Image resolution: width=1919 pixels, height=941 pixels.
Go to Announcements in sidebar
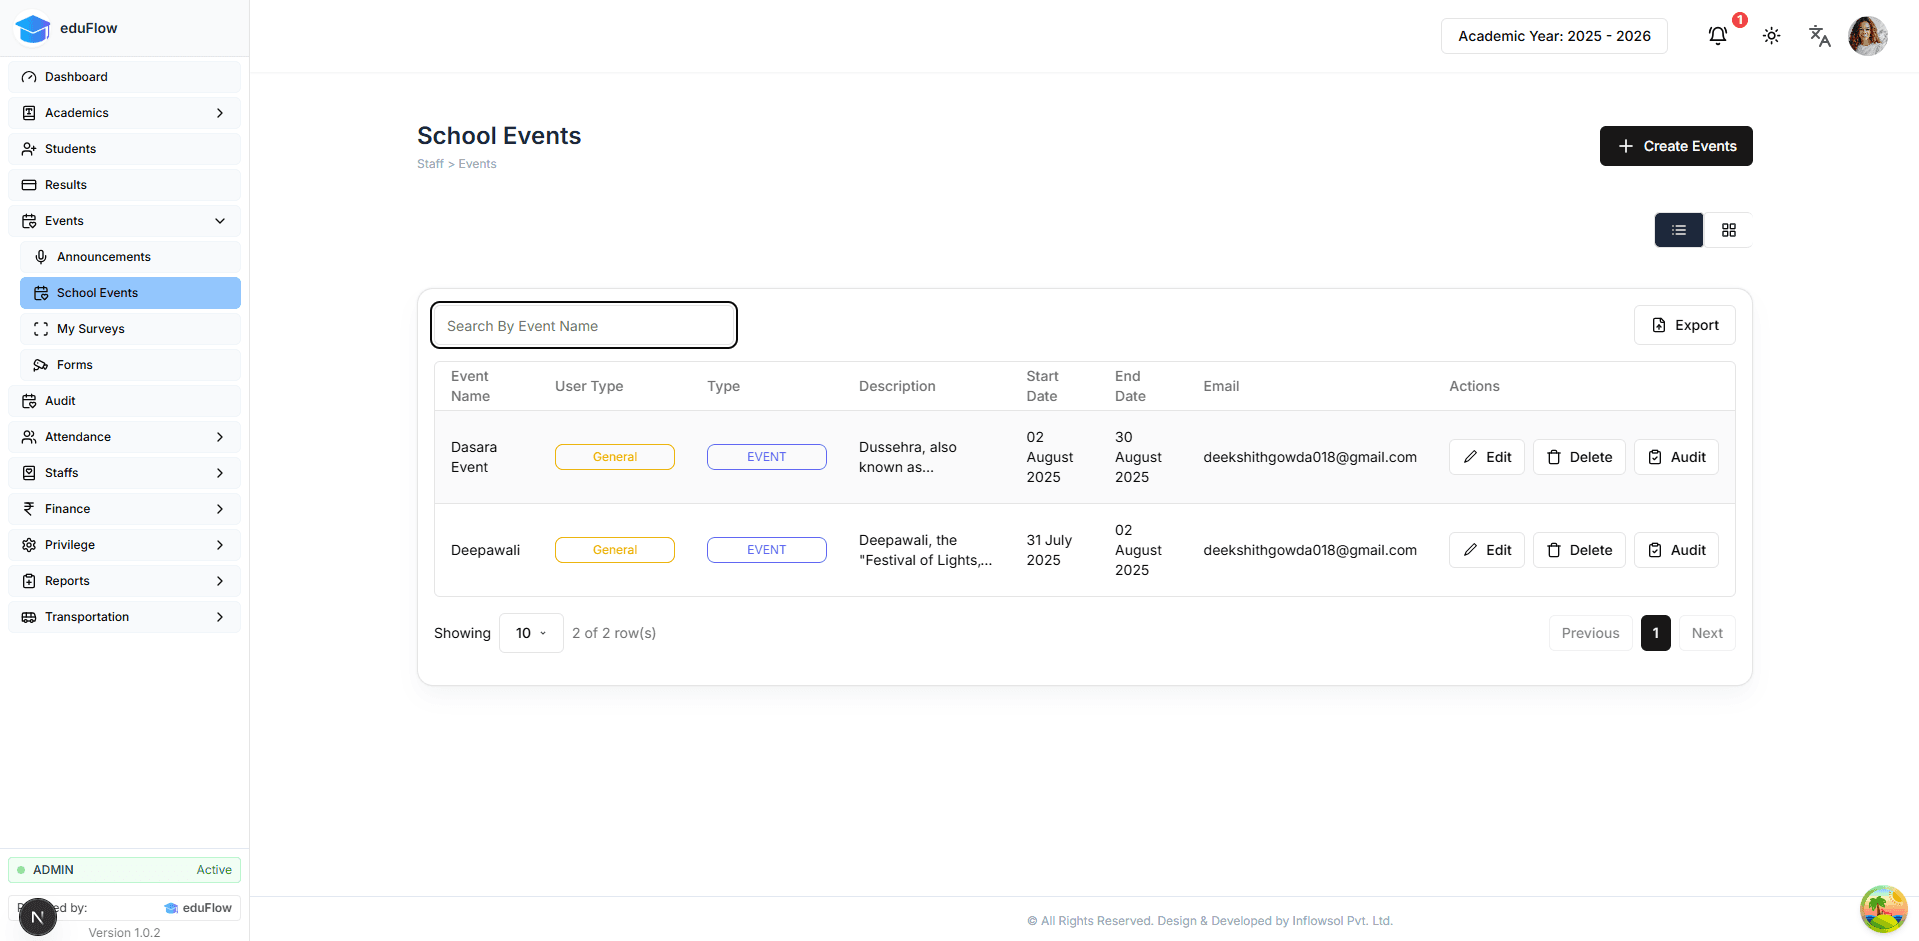pyautogui.click(x=104, y=257)
